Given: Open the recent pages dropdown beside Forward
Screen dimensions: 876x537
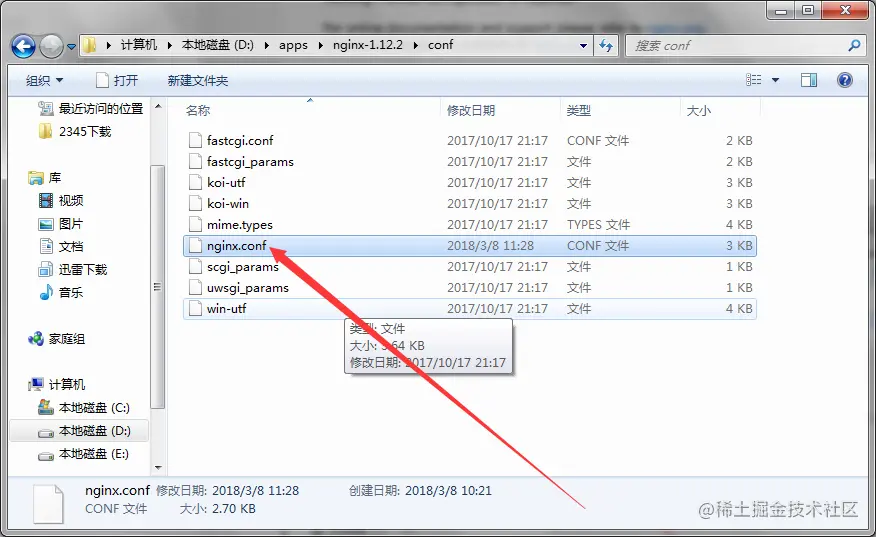Looking at the screenshot, I should tap(72, 46).
